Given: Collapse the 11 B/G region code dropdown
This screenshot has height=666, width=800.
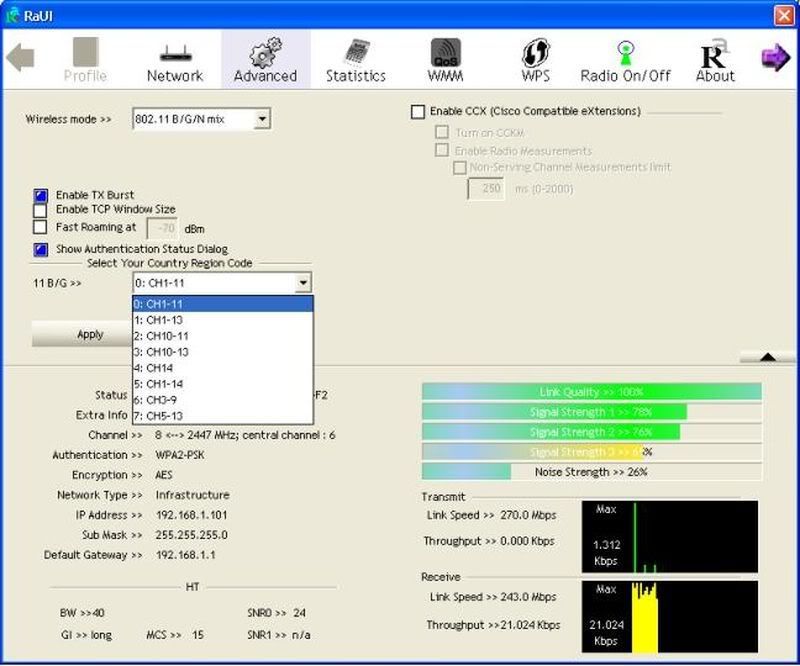Looking at the screenshot, I should tap(303, 284).
